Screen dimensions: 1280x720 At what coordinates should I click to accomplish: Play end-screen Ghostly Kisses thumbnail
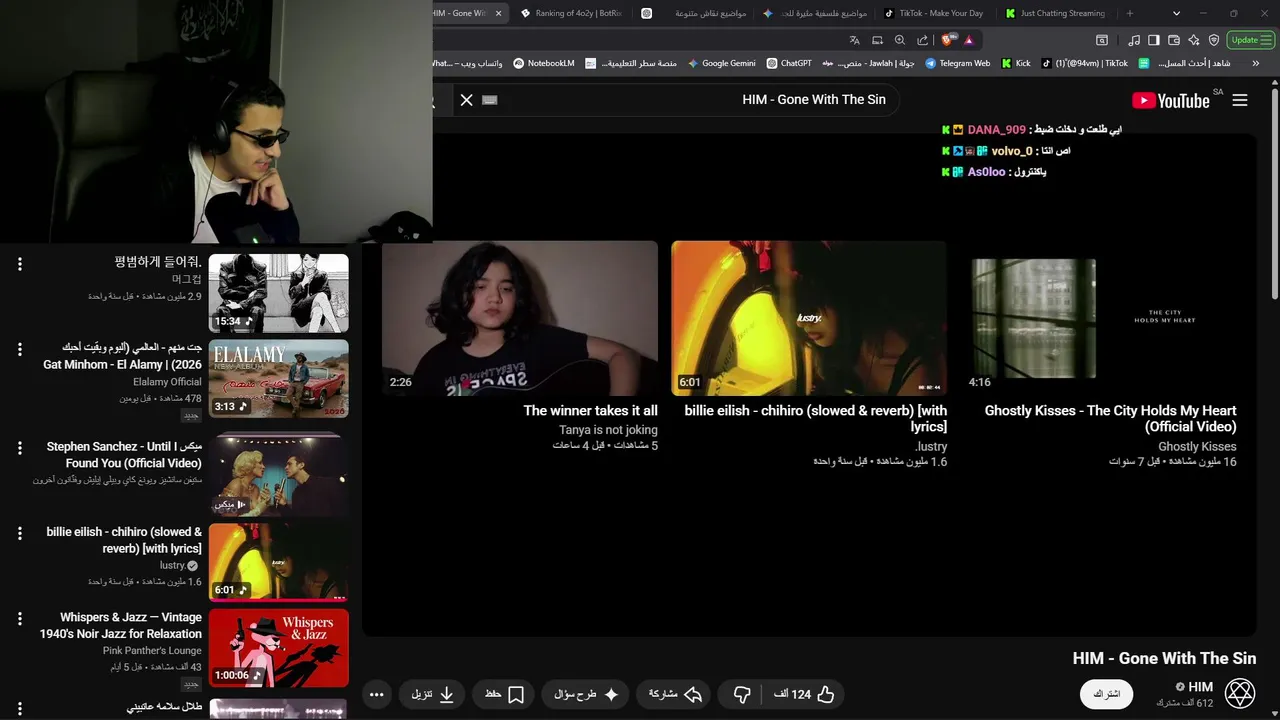[x=1099, y=318]
